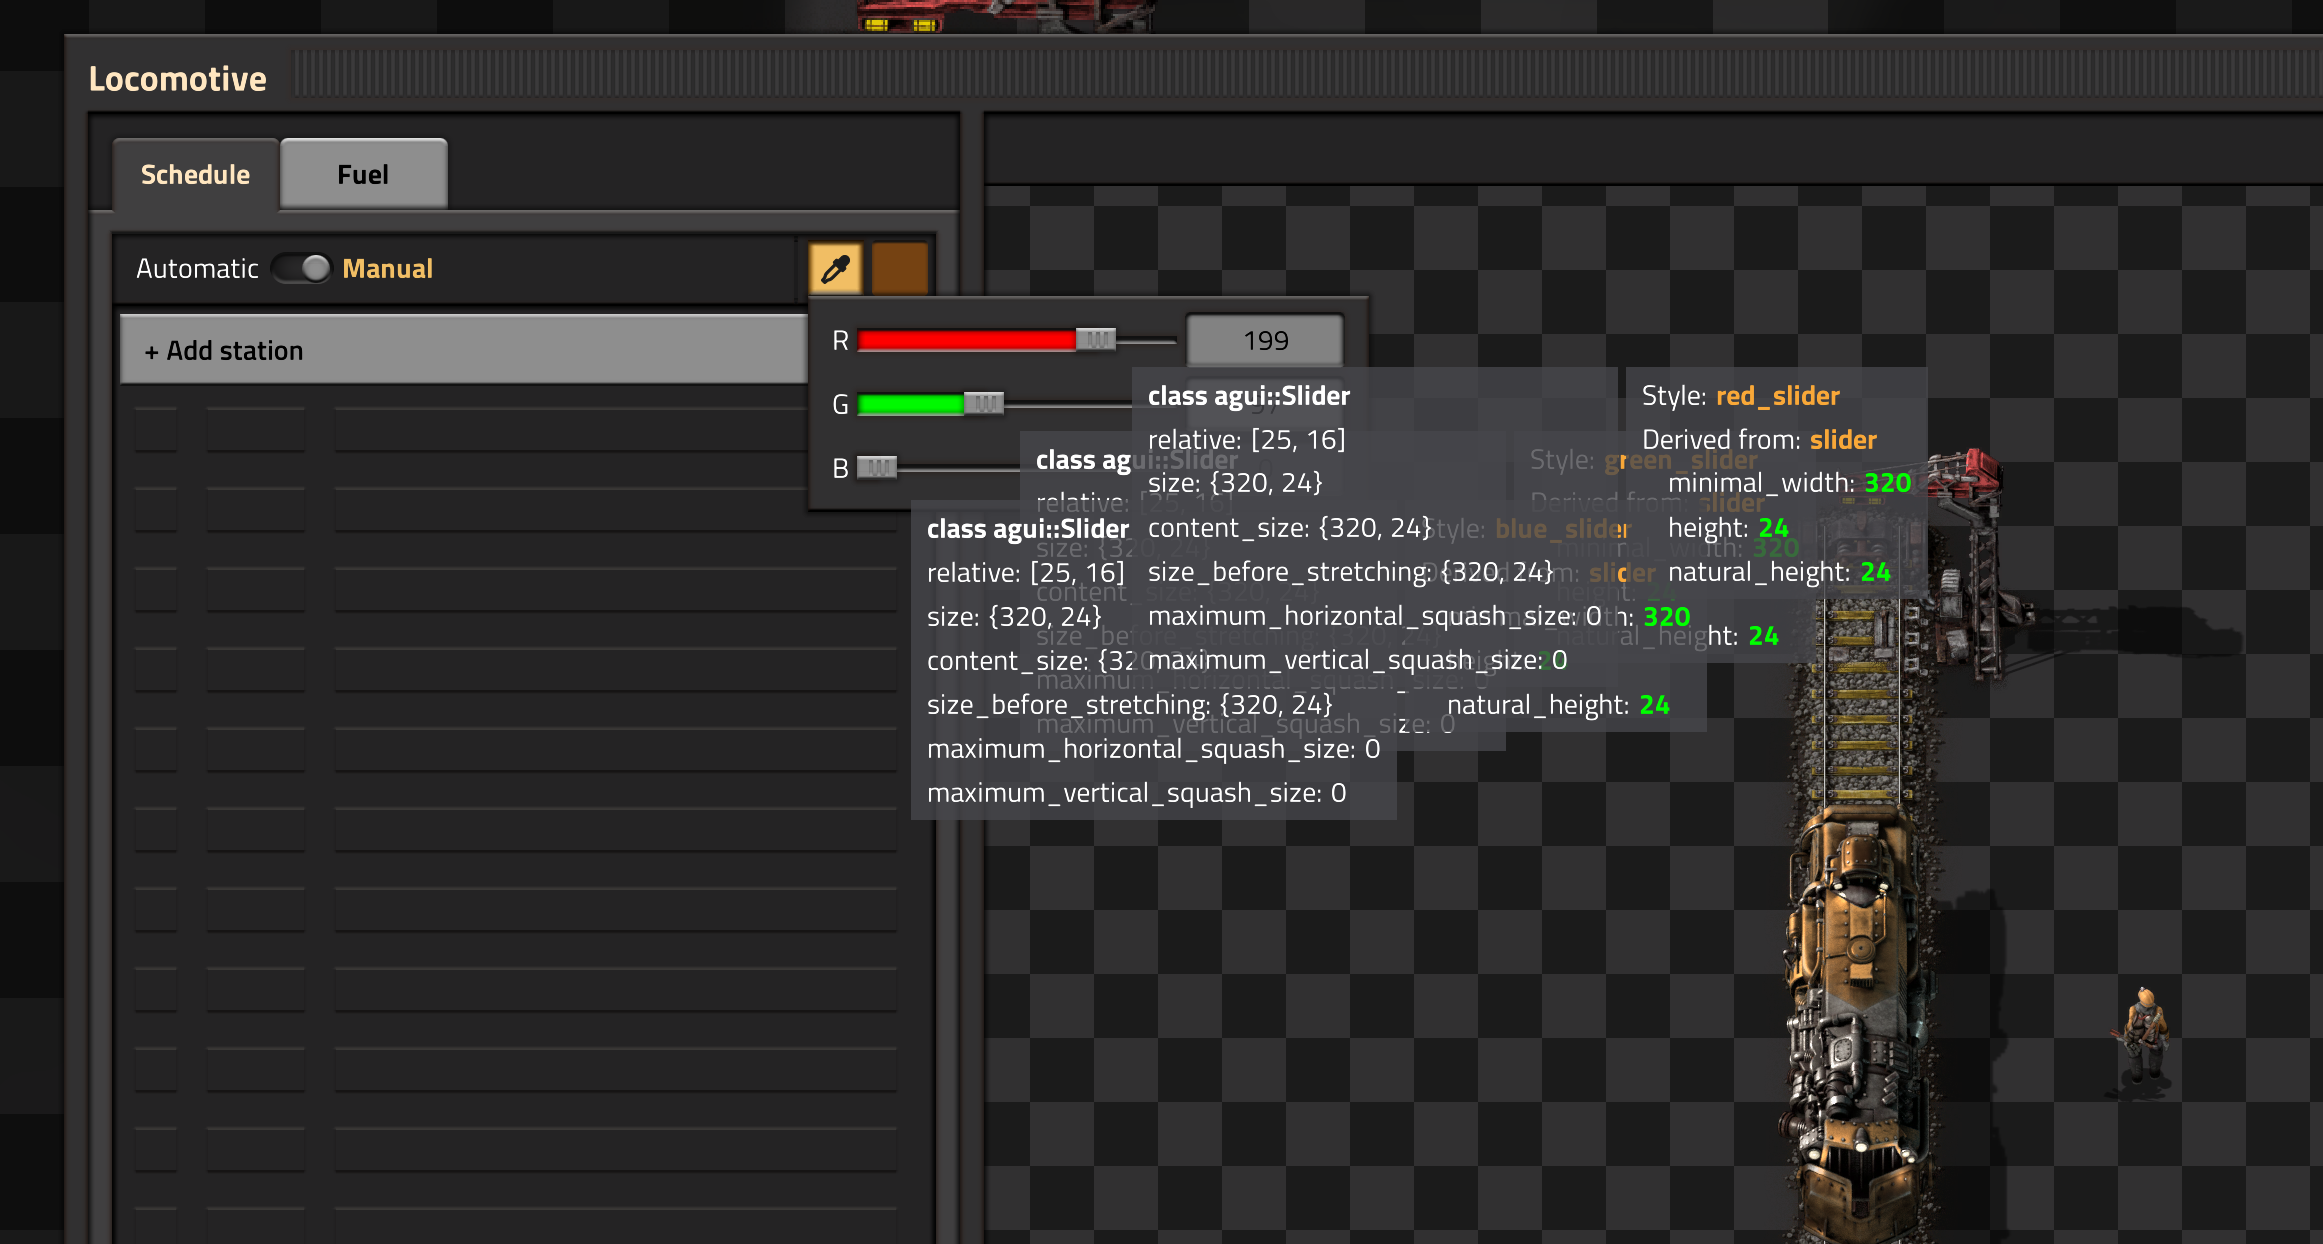The image size is (2323, 1244).
Task: Click the empty R slider track right of handle
Action: coord(1147,341)
